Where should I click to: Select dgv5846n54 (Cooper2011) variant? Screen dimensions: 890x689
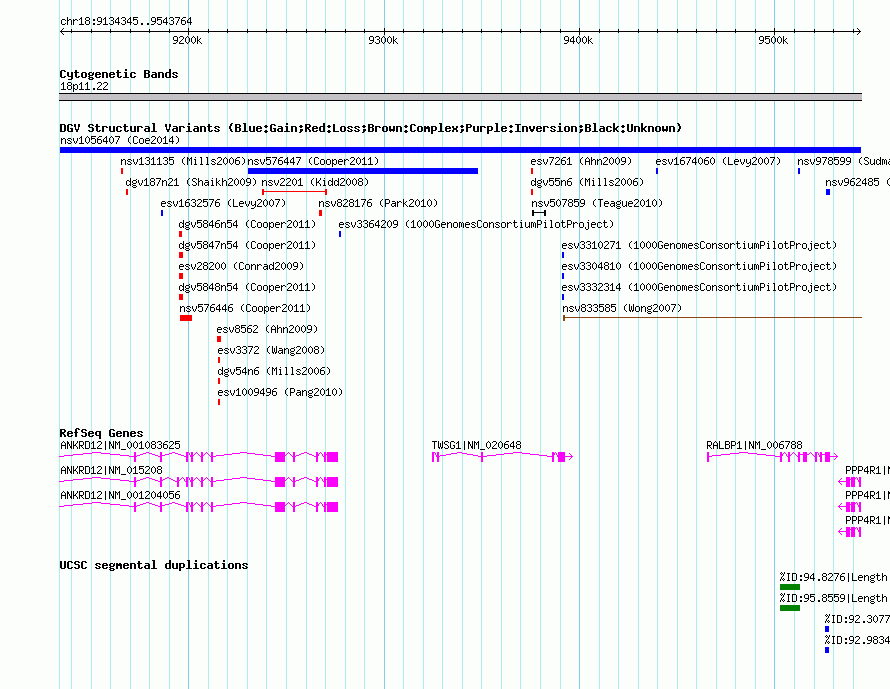(x=247, y=224)
